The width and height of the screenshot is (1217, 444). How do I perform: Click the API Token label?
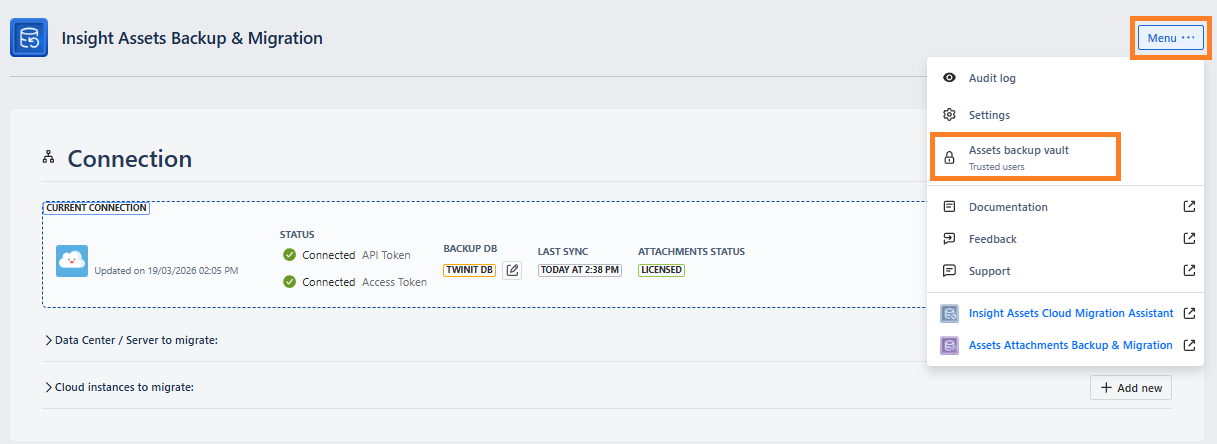point(386,255)
